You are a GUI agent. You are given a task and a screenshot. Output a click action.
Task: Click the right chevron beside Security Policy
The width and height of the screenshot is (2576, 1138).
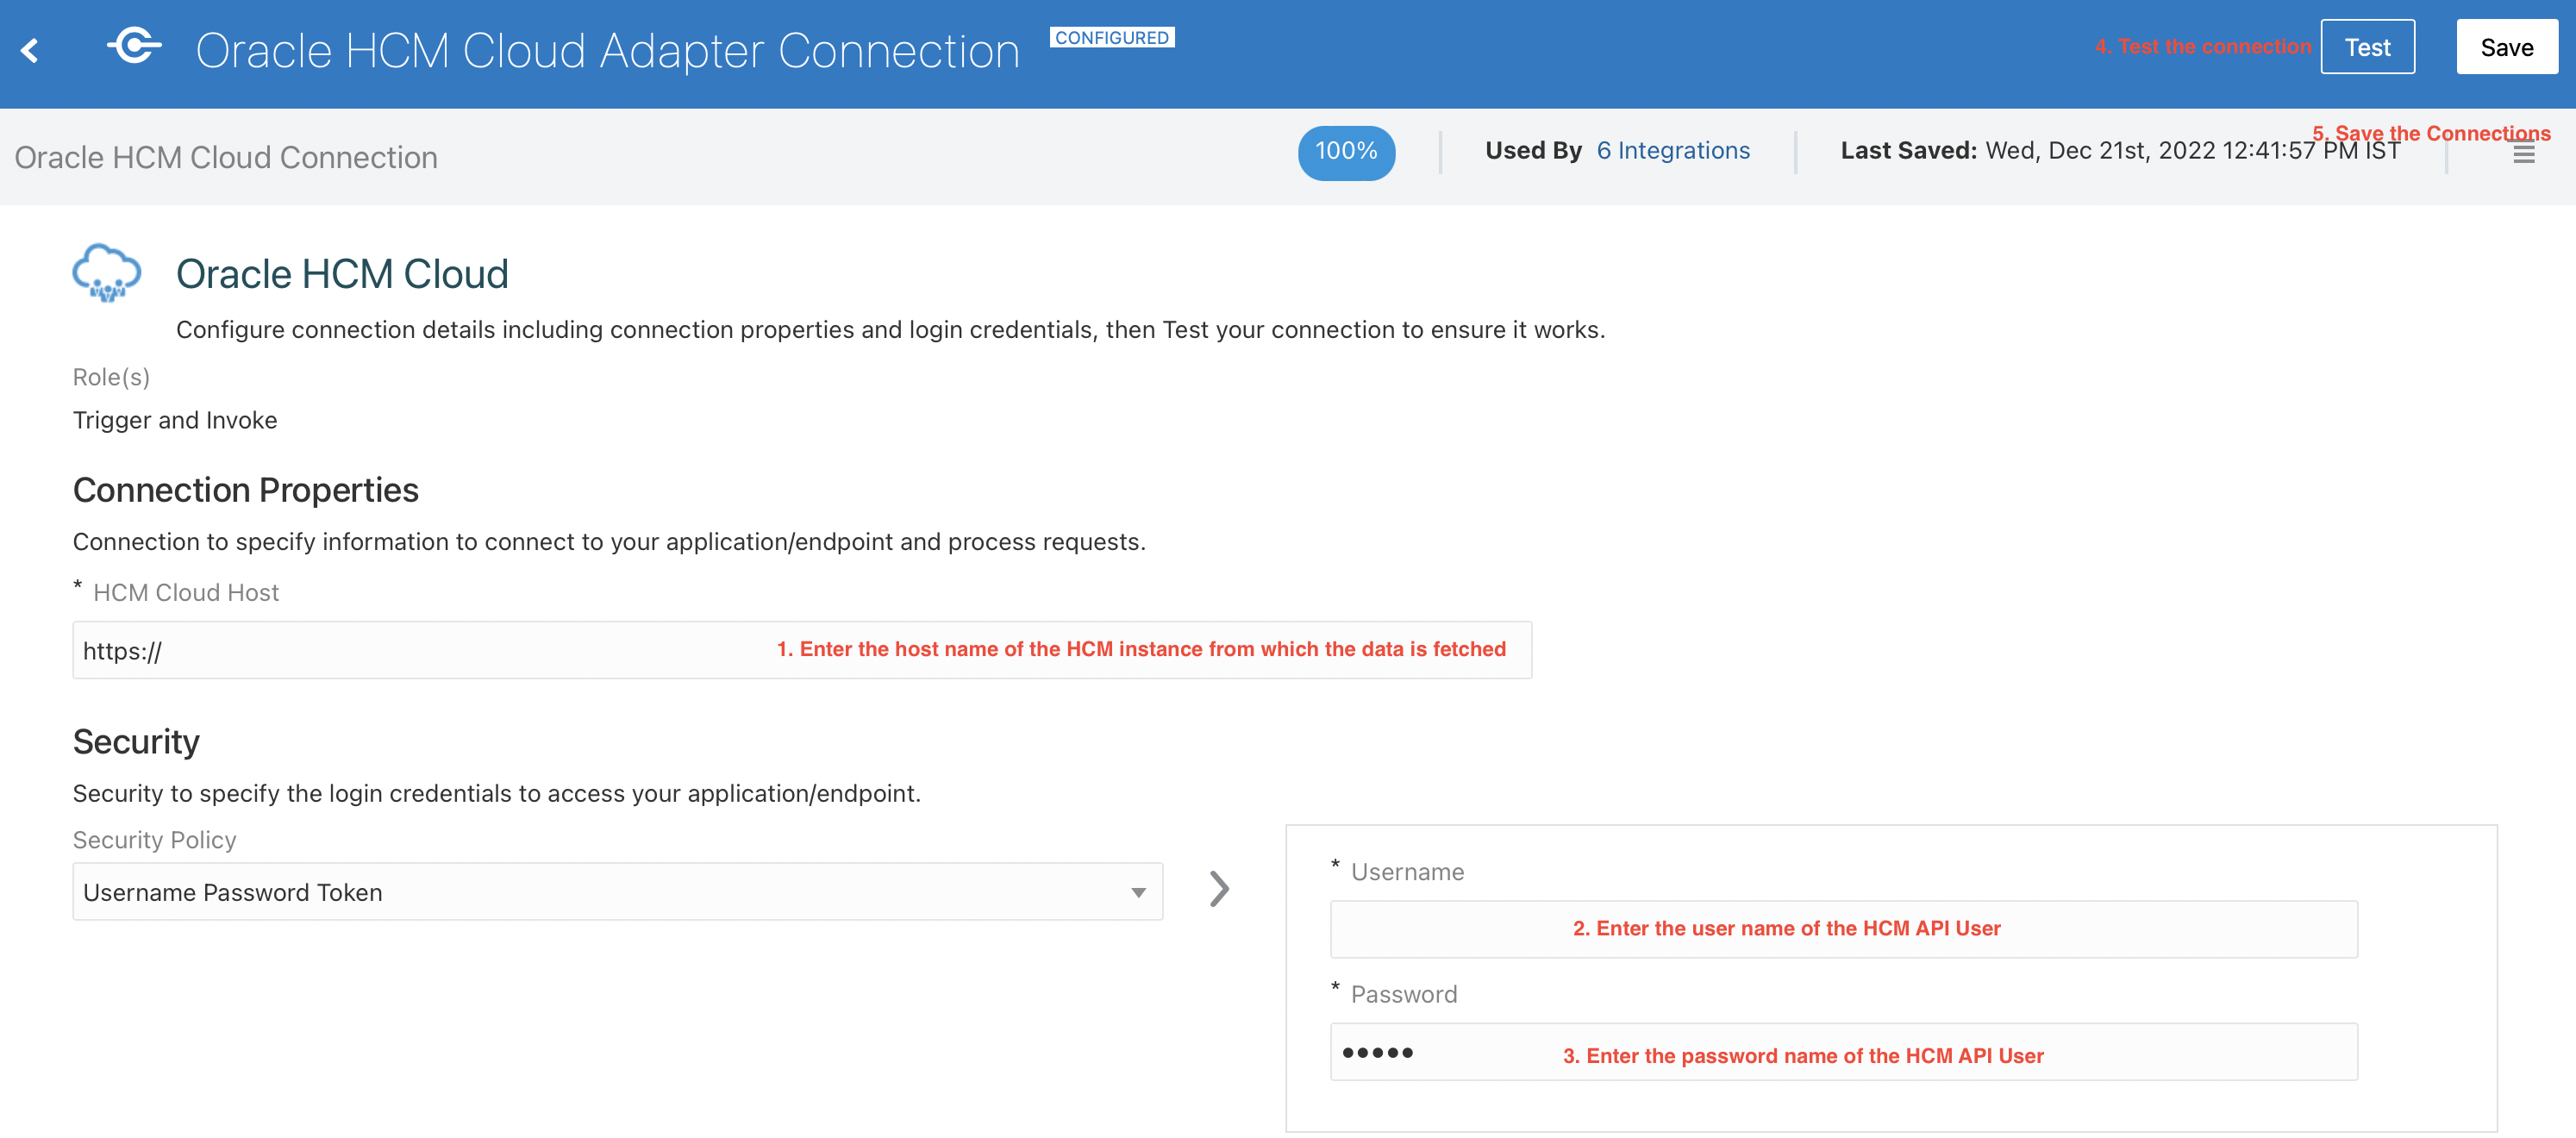[1218, 889]
